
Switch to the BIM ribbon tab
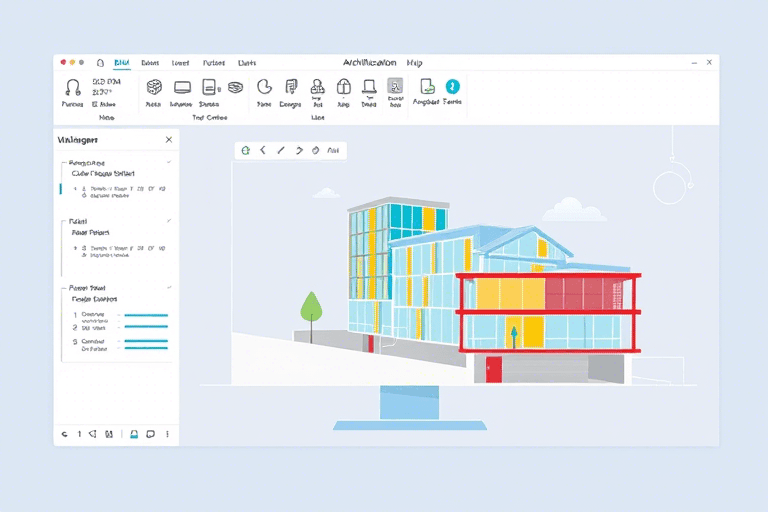point(122,62)
